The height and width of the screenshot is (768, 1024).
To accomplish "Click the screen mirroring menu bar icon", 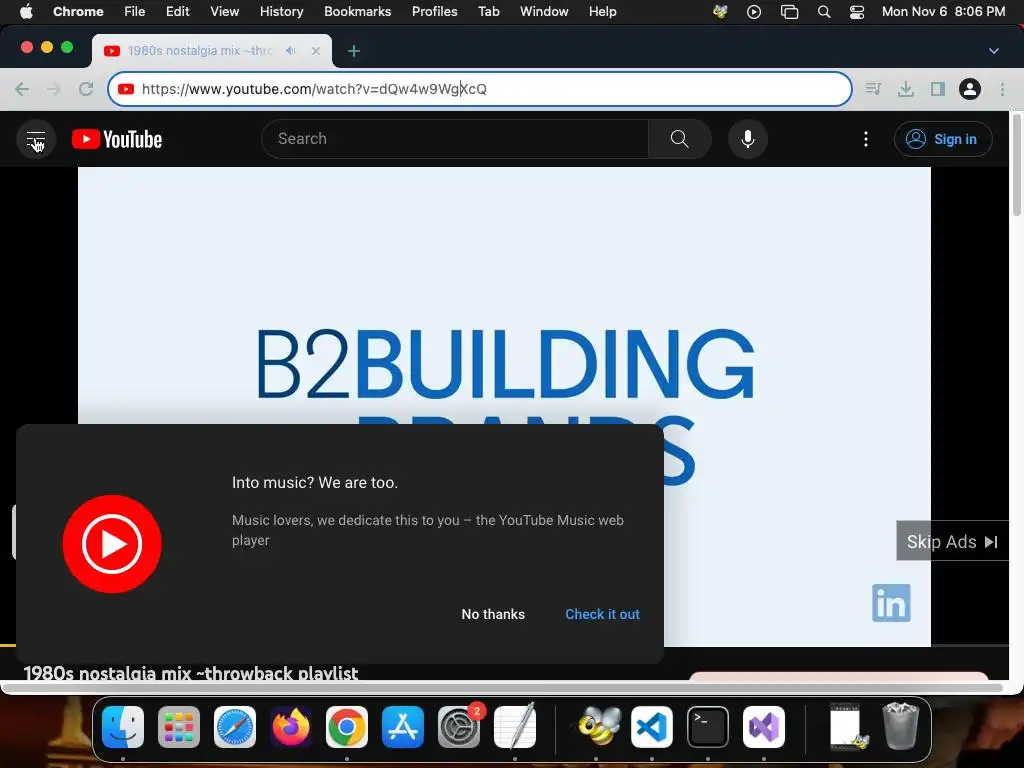I will point(789,12).
